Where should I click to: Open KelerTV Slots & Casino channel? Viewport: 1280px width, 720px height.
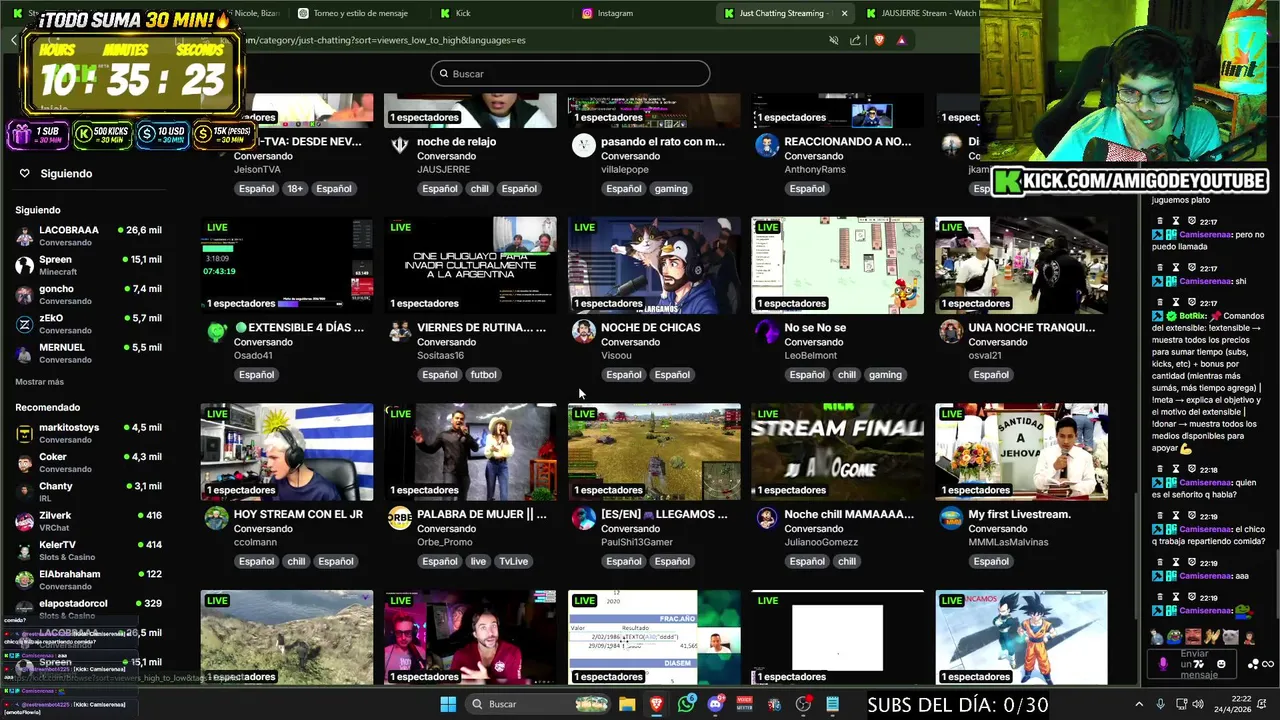click(x=88, y=550)
